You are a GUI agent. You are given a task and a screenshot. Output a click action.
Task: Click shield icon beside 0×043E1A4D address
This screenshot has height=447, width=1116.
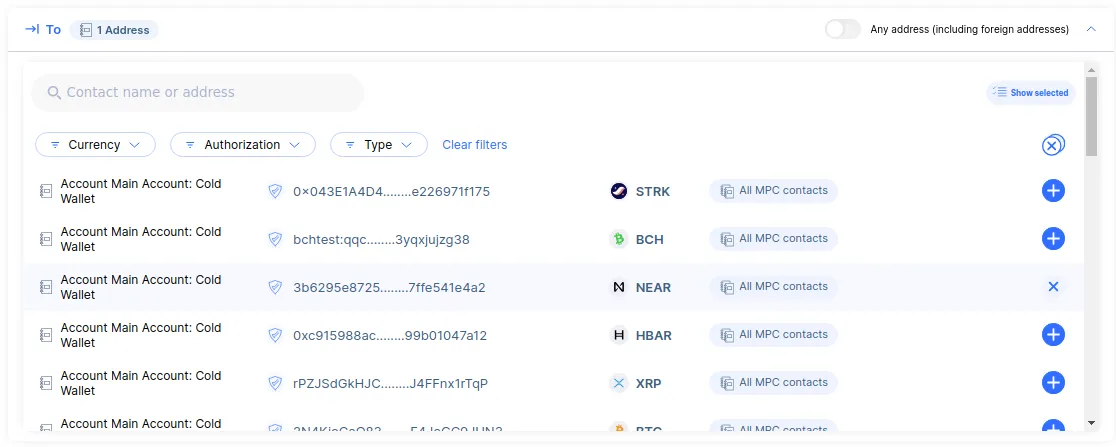pos(275,191)
